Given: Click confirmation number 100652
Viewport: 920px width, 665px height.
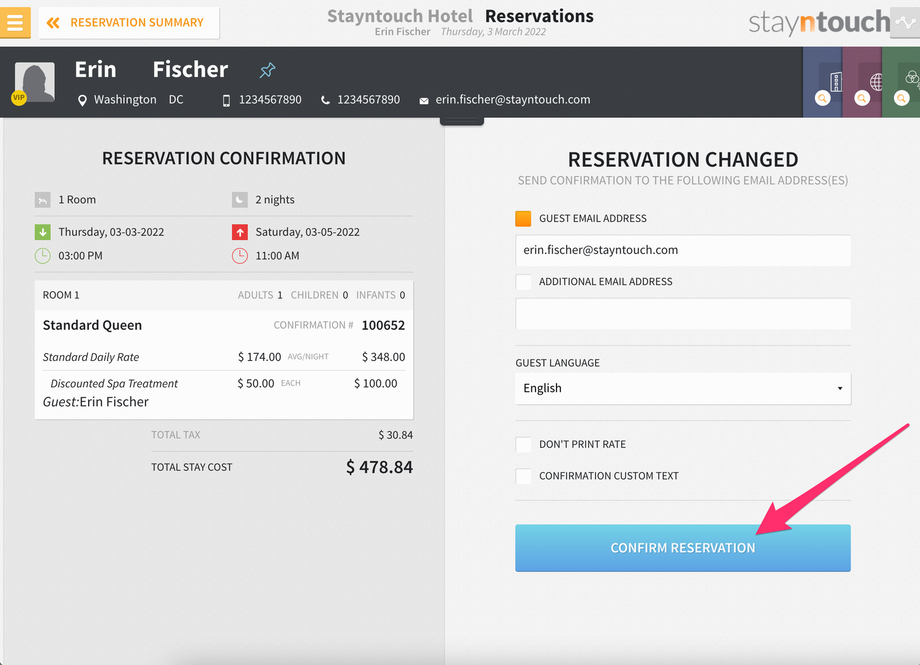Looking at the screenshot, I should (383, 326).
